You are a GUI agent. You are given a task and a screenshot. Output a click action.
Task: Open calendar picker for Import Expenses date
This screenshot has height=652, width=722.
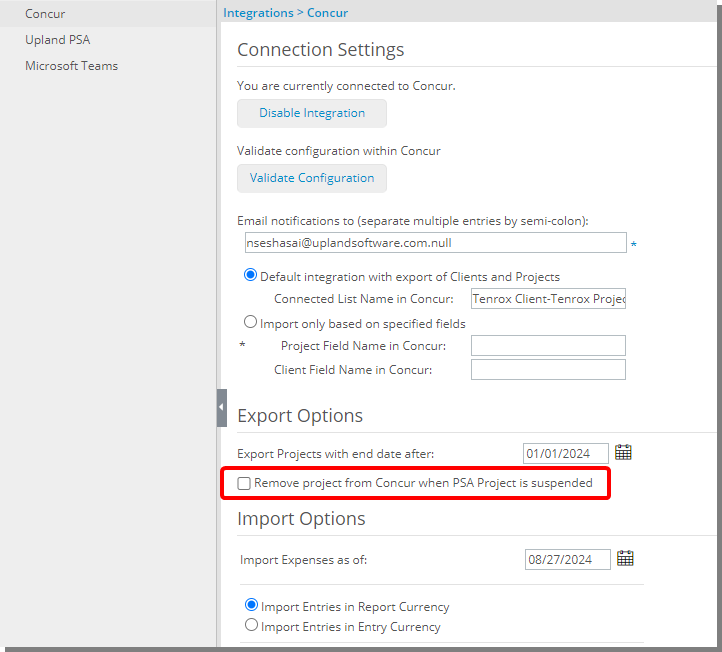point(625,559)
